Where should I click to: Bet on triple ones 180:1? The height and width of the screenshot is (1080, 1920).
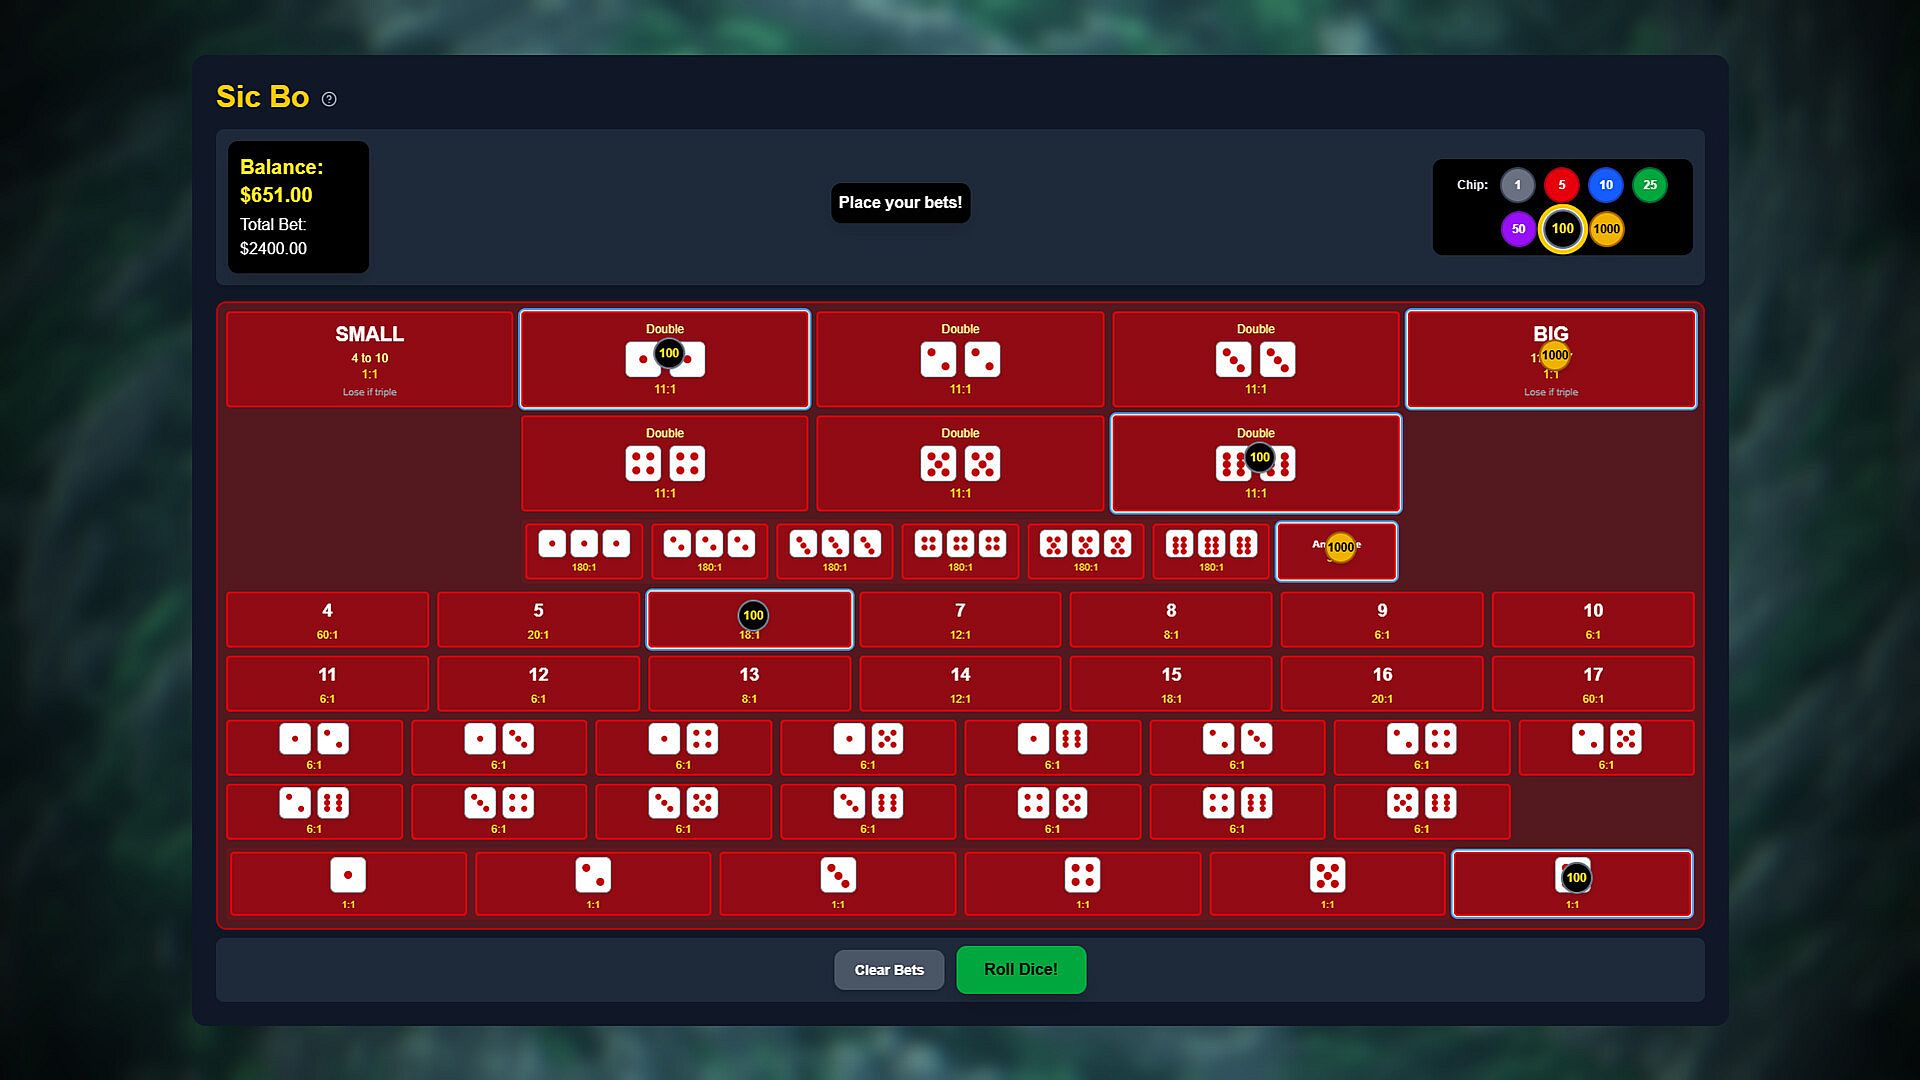[x=584, y=551]
